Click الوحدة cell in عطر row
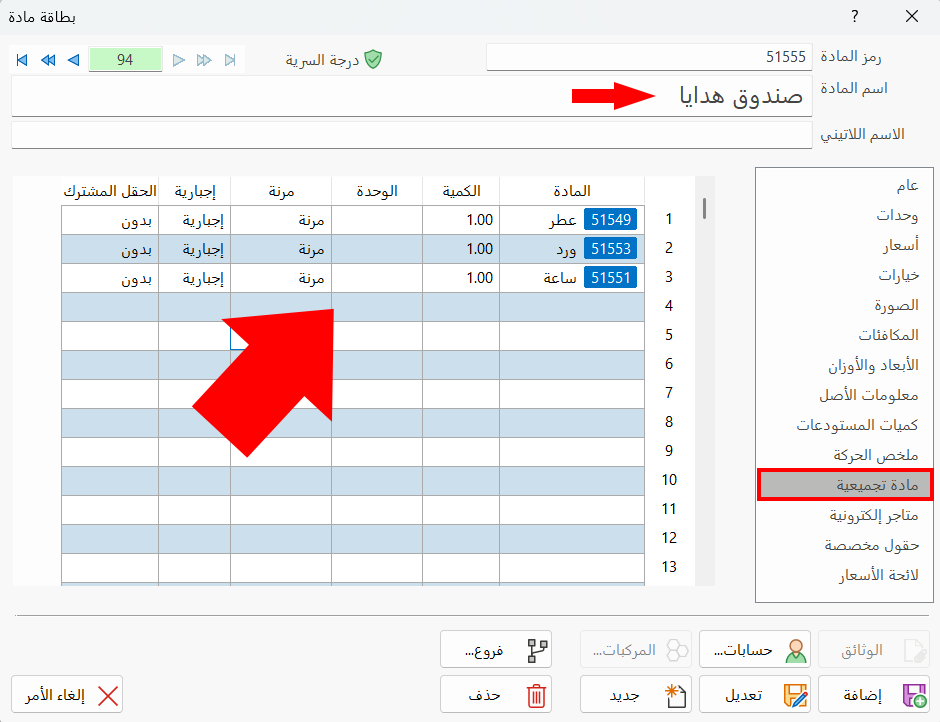The width and height of the screenshot is (940, 722). pyautogui.click(x=377, y=220)
